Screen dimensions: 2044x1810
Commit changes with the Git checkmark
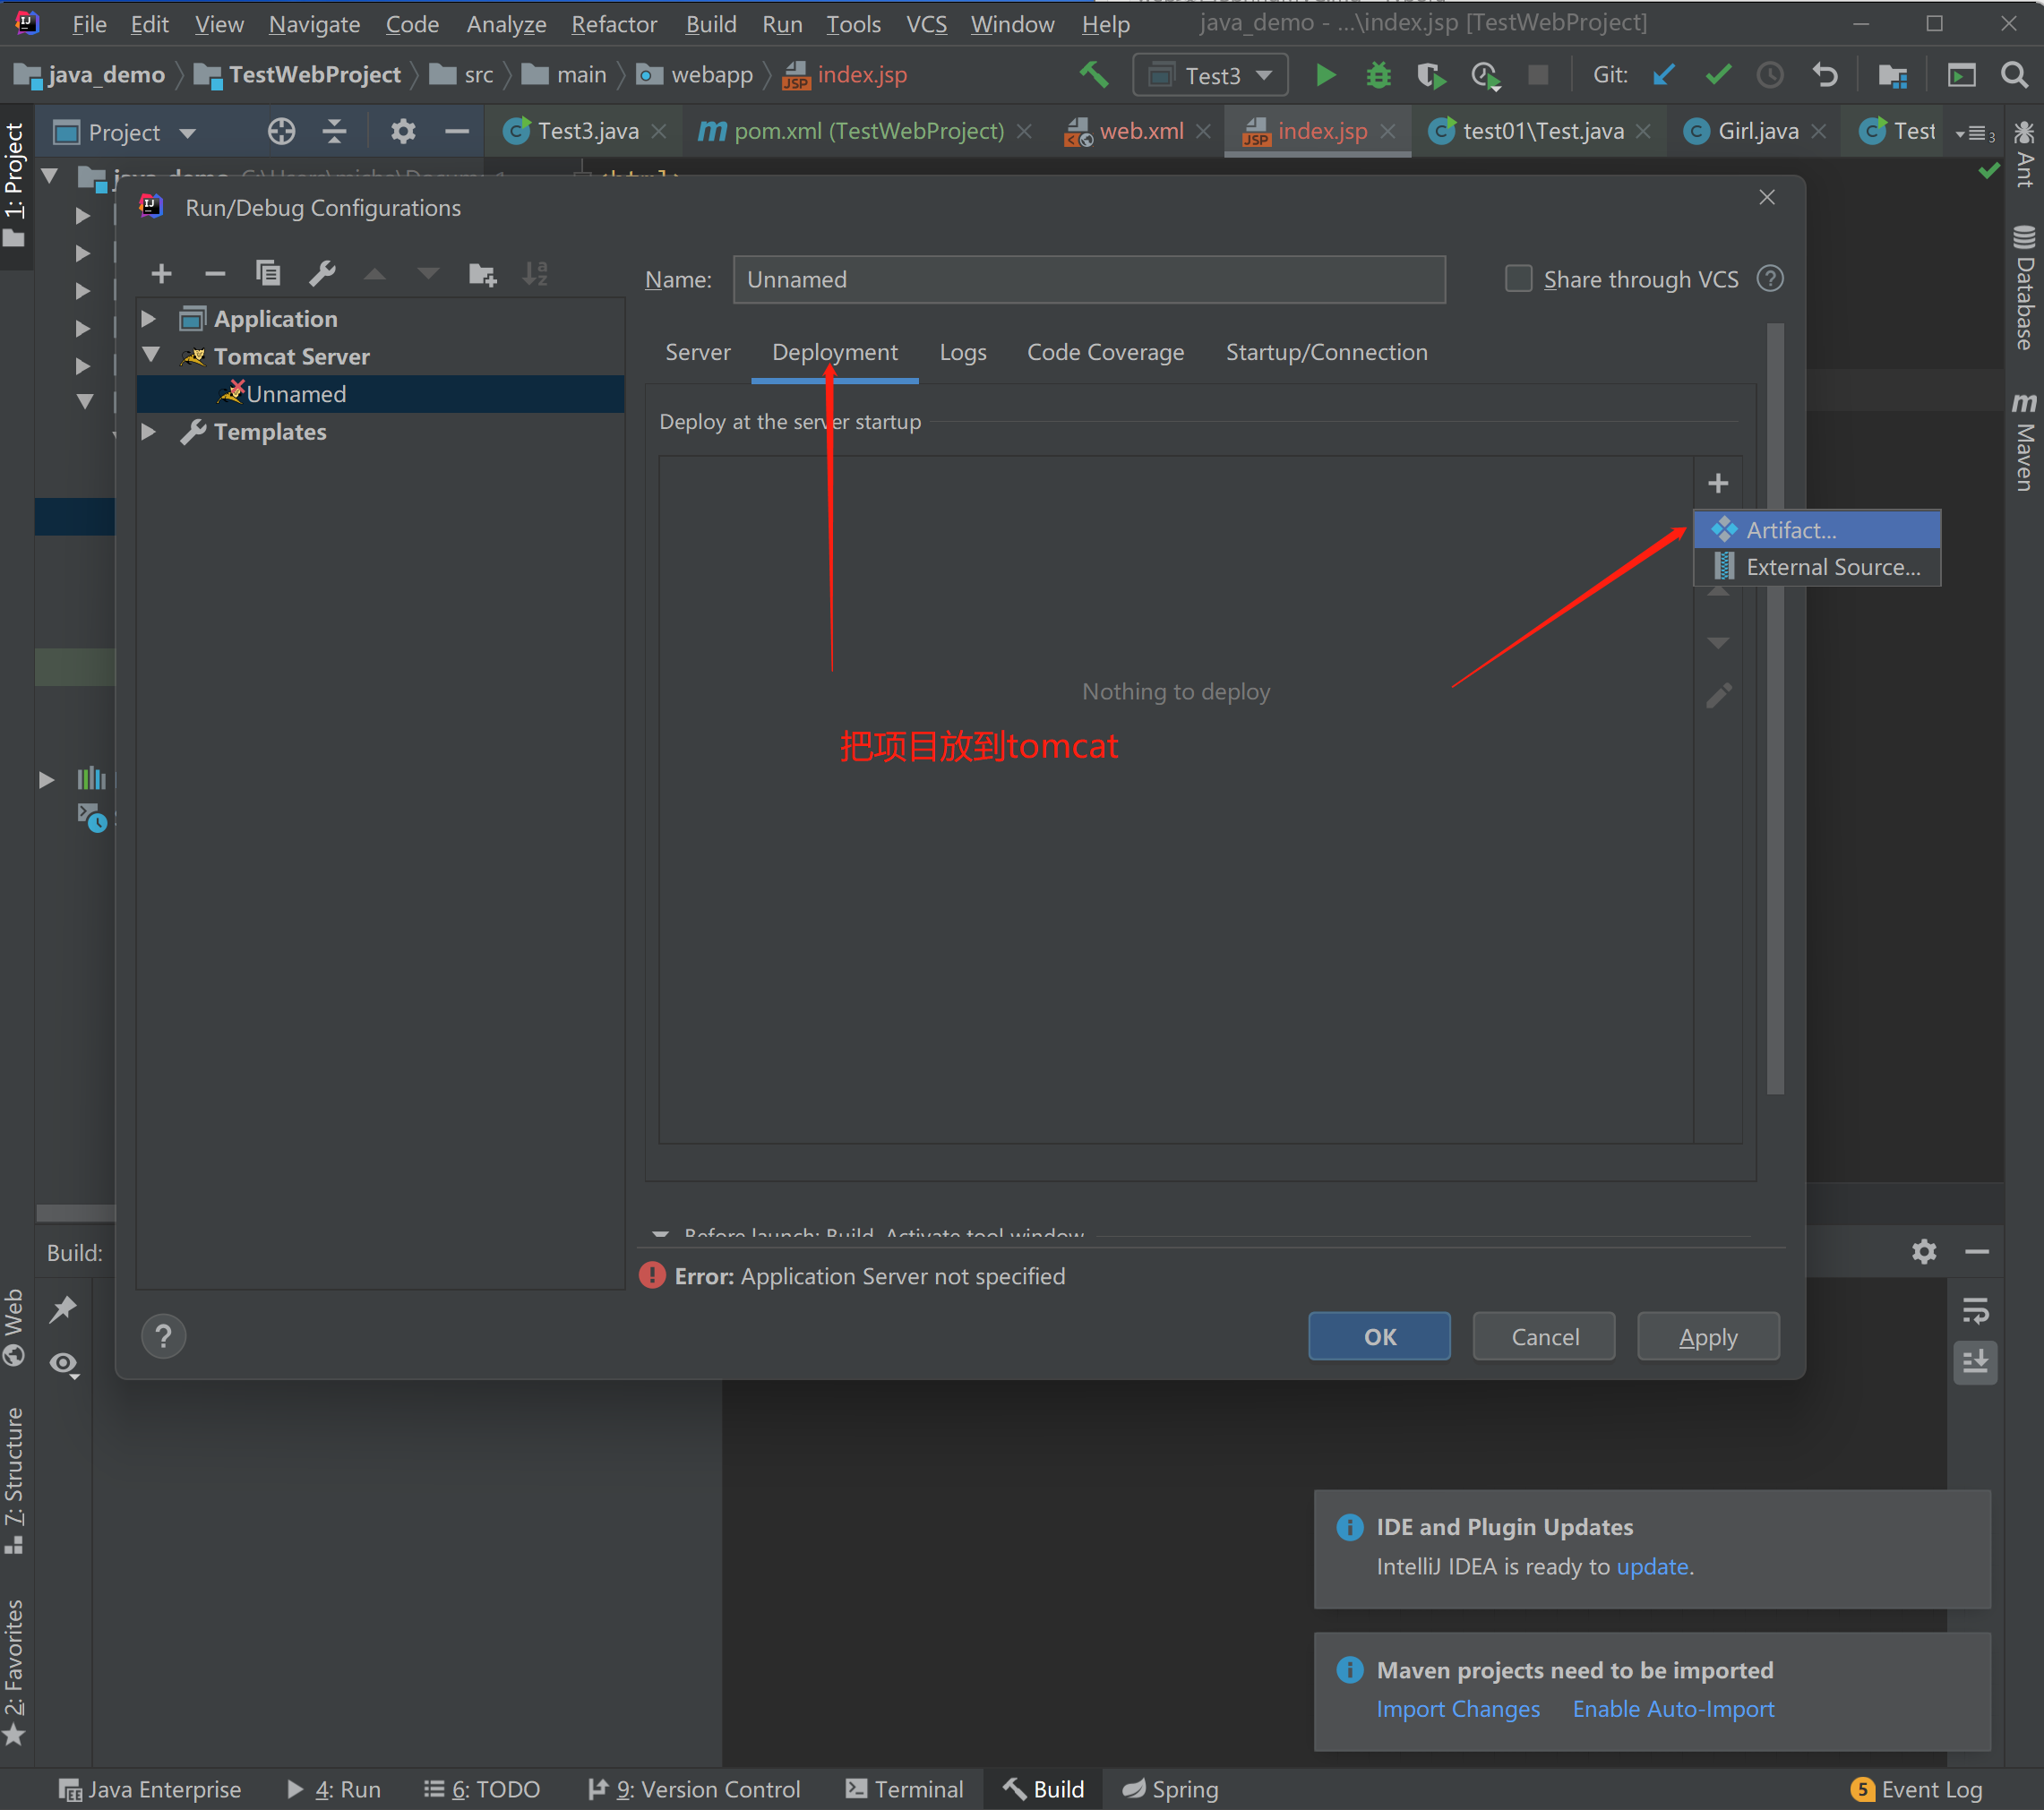point(1718,75)
